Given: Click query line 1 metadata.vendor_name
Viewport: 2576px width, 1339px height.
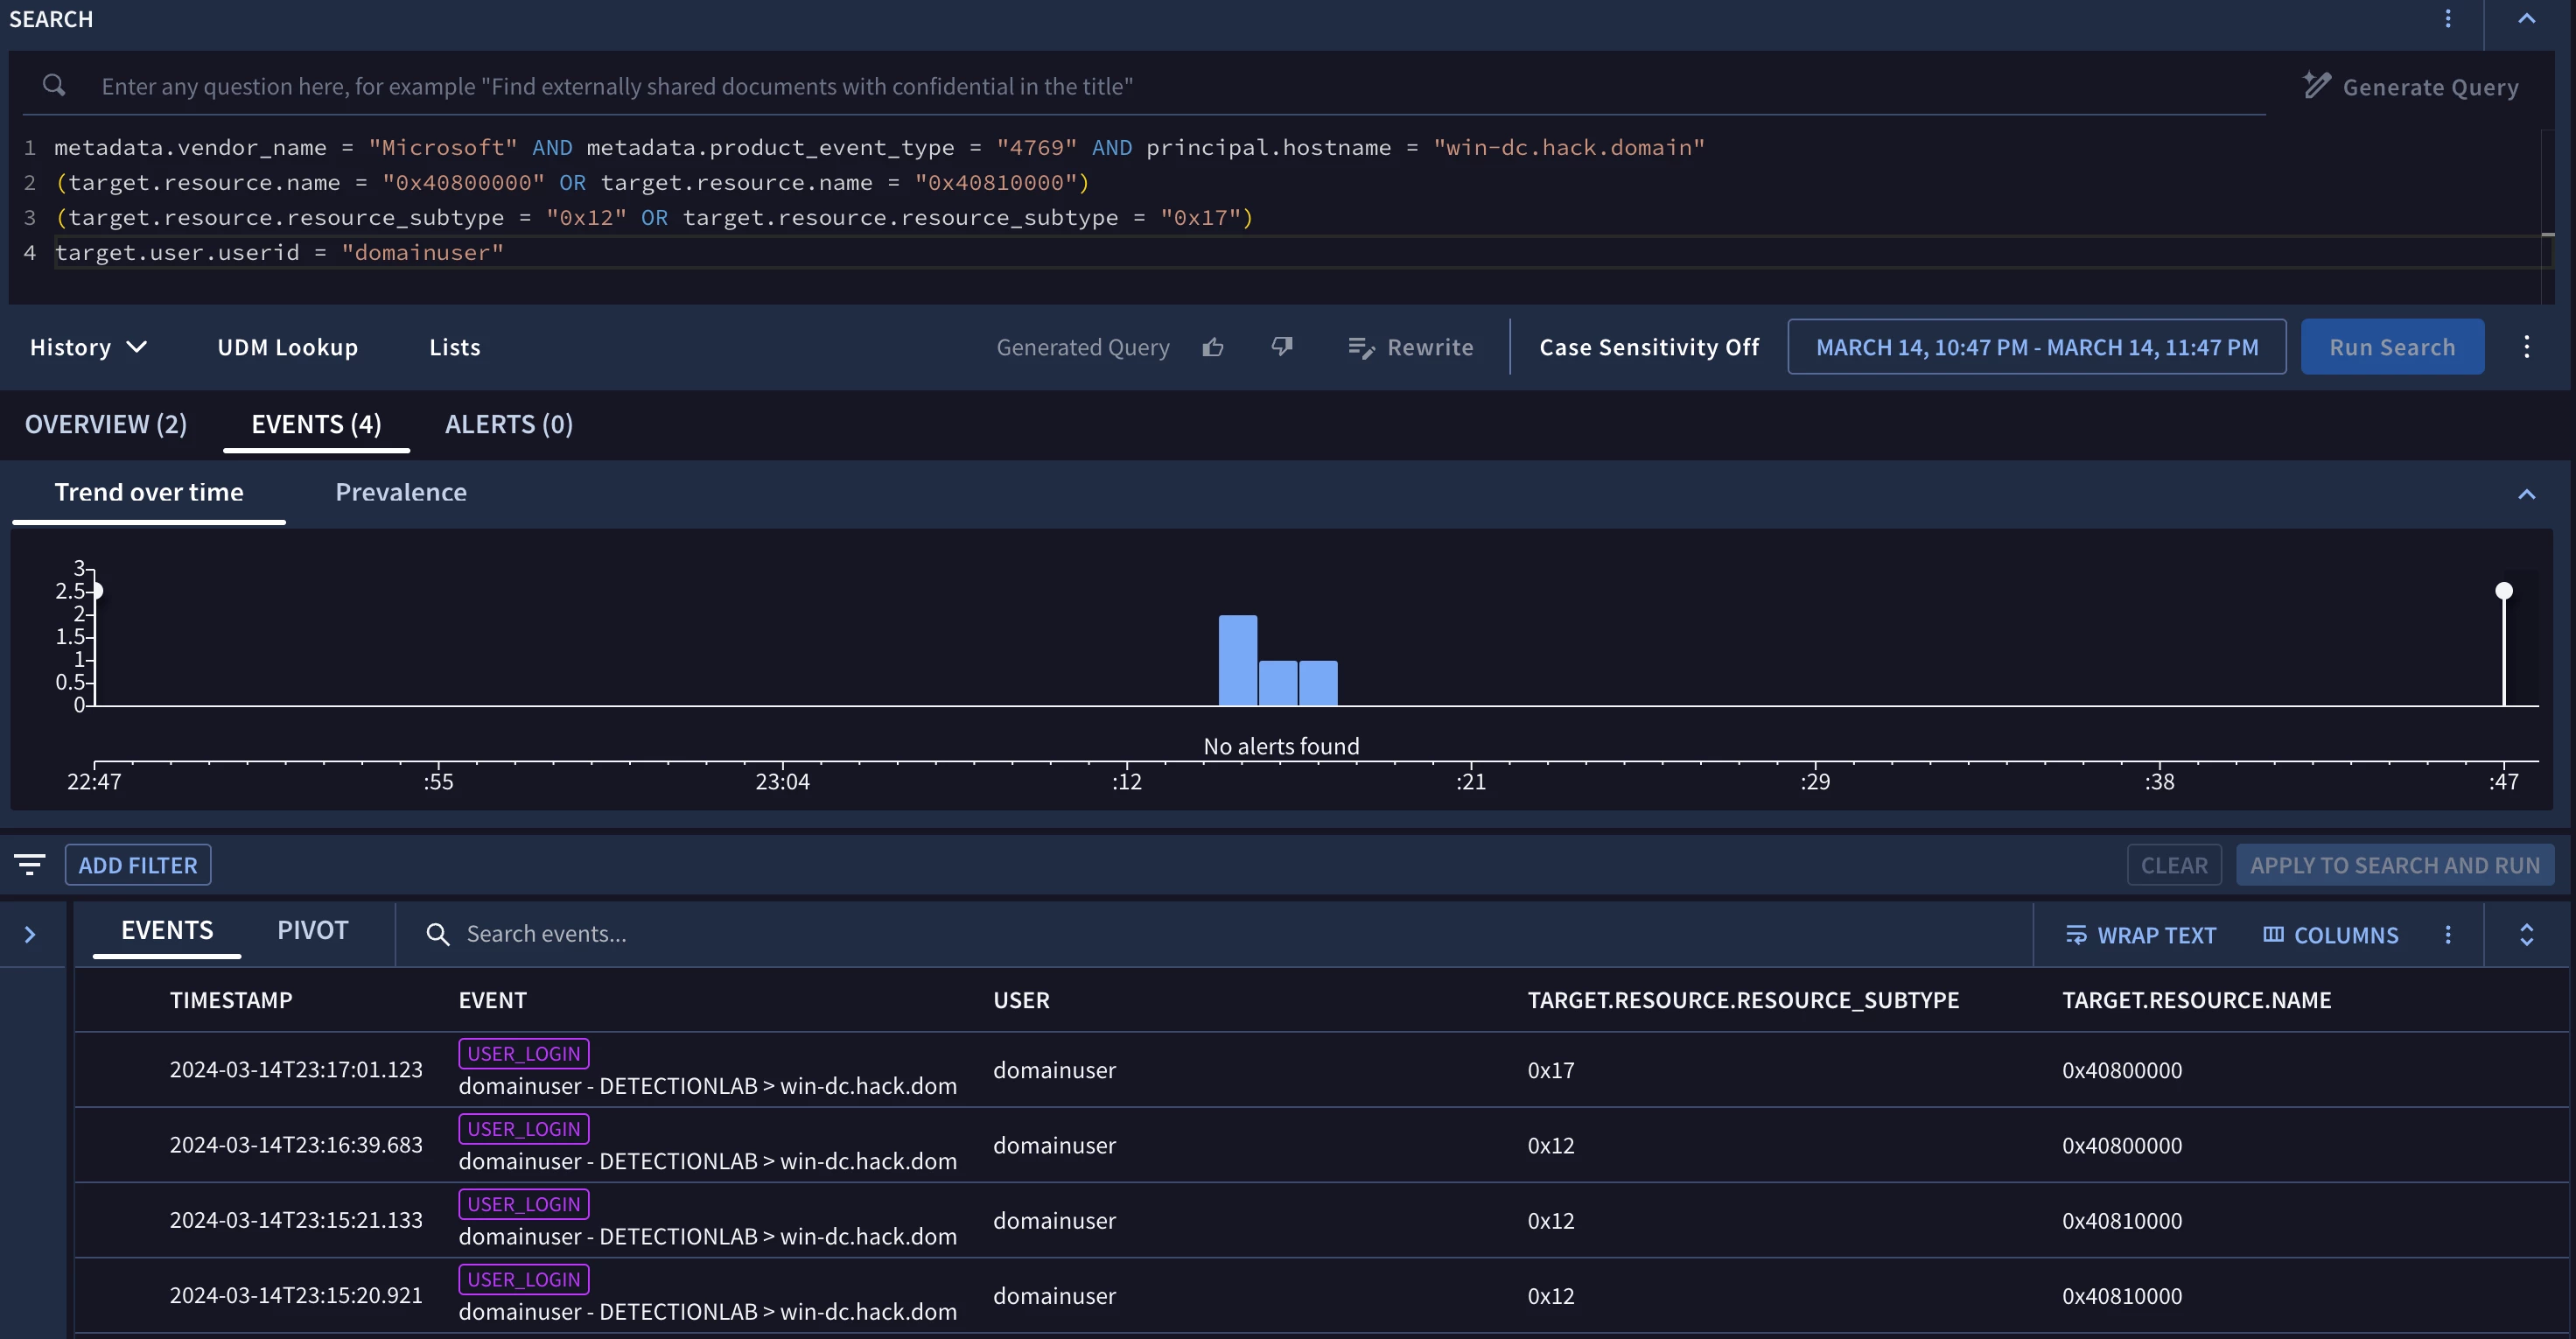Looking at the screenshot, I should [x=190, y=147].
